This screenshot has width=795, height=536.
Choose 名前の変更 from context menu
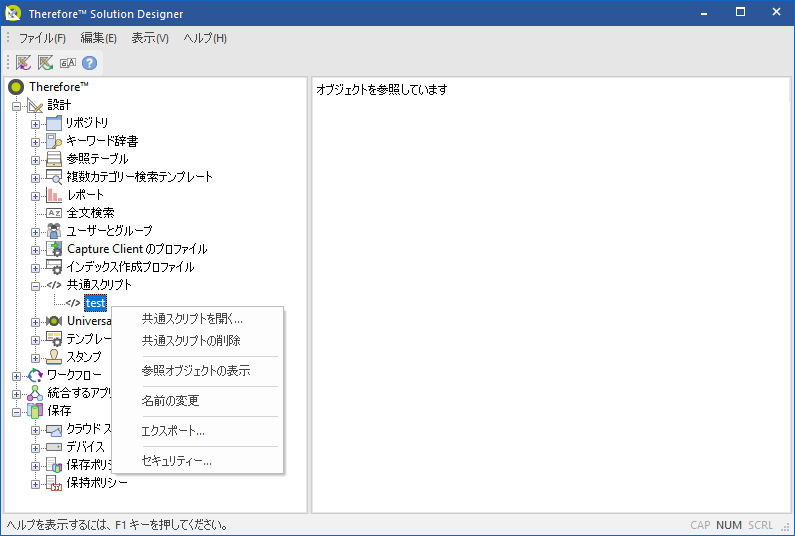pyautogui.click(x=197, y=401)
